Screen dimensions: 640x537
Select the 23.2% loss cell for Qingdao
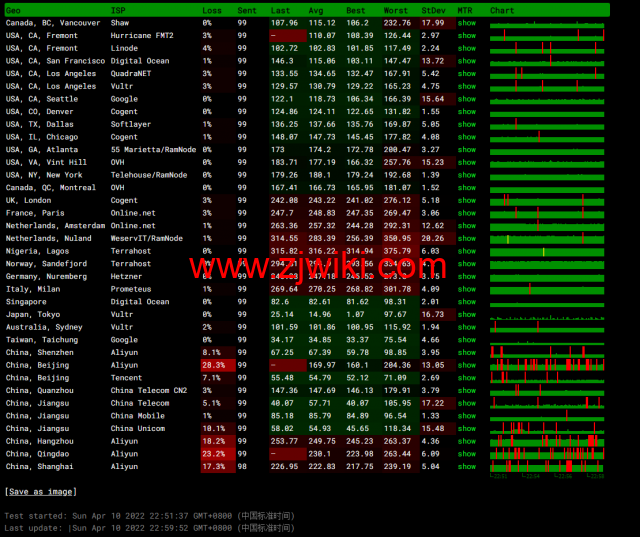(x=218, y=454)
